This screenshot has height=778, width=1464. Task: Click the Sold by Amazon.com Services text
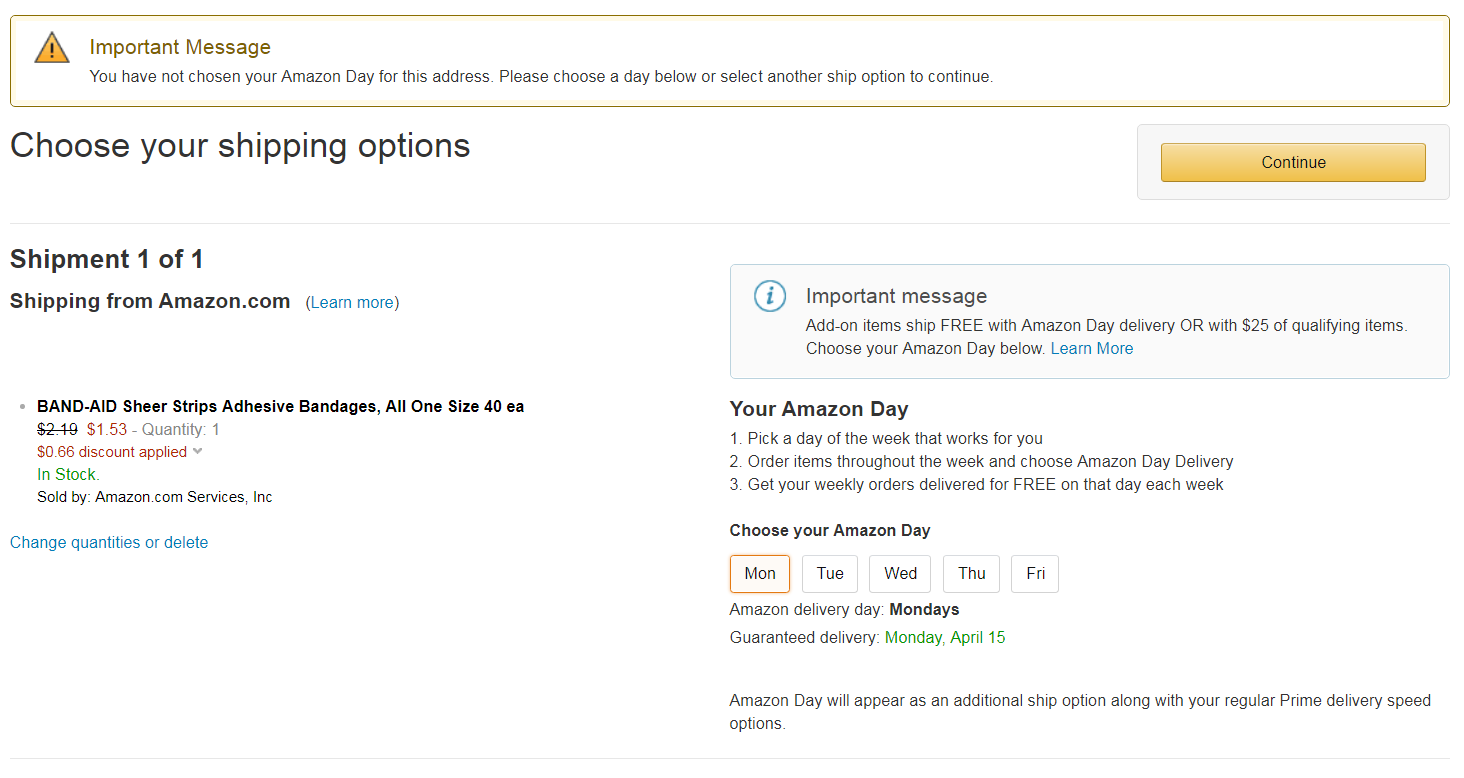(x=154, y=497)
